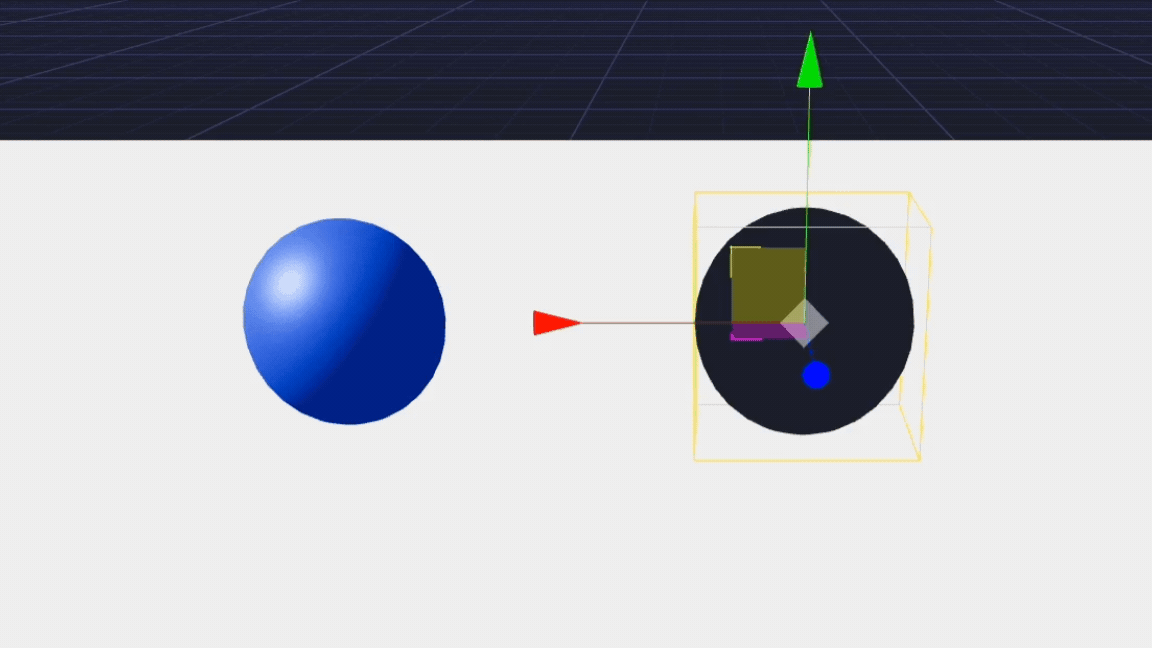Viewport: 1152px width, 648px height.
Task: Click the magenta plane handle strip
Action: 754,333
